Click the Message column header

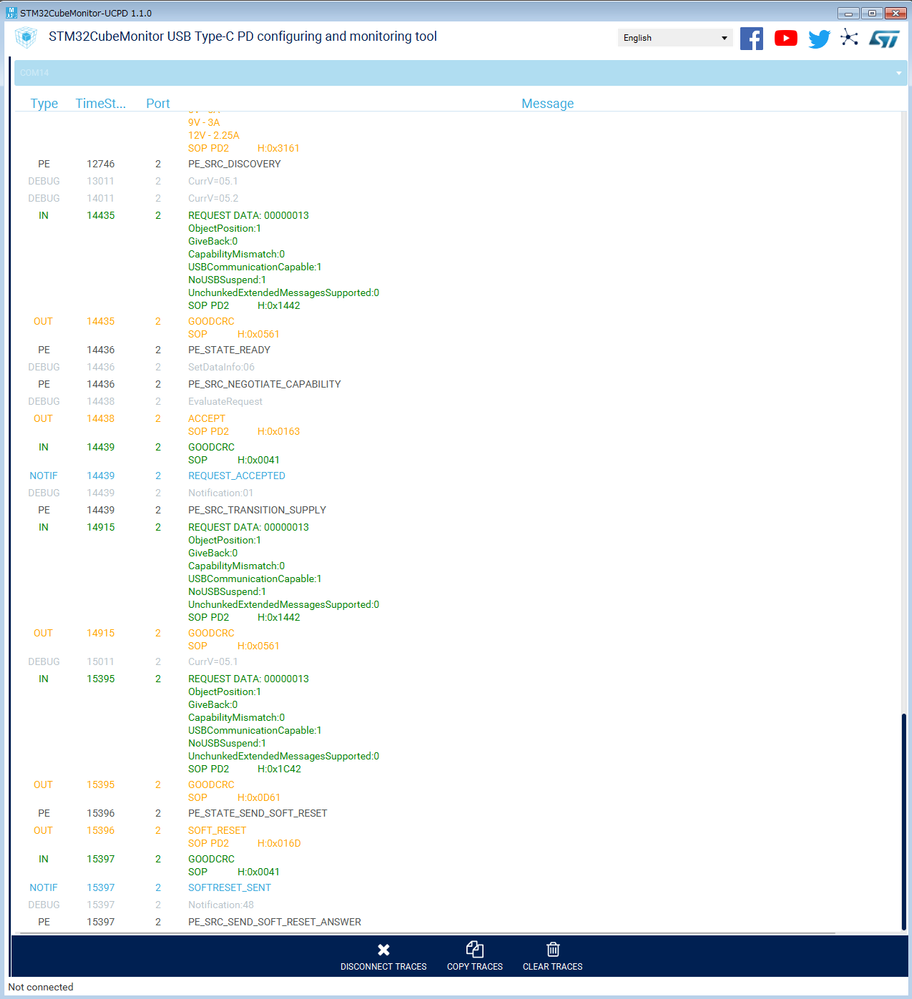tap(547, 103)
